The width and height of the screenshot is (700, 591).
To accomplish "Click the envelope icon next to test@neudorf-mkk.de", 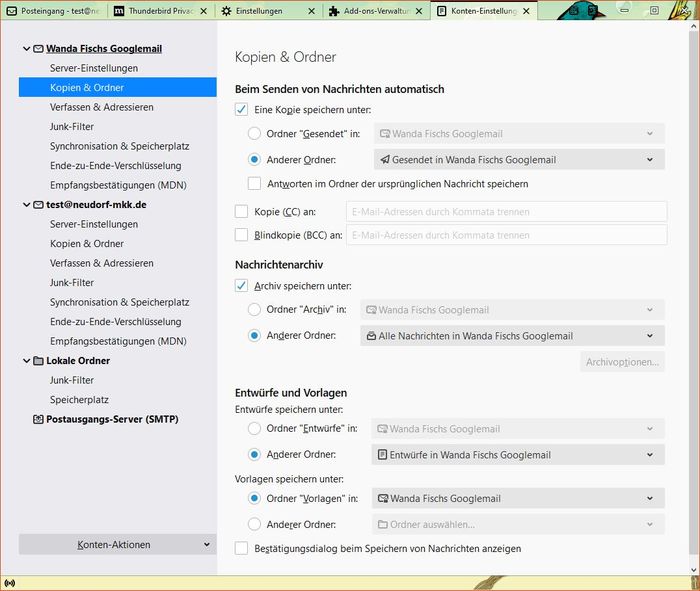I will [x=38, y=204].
